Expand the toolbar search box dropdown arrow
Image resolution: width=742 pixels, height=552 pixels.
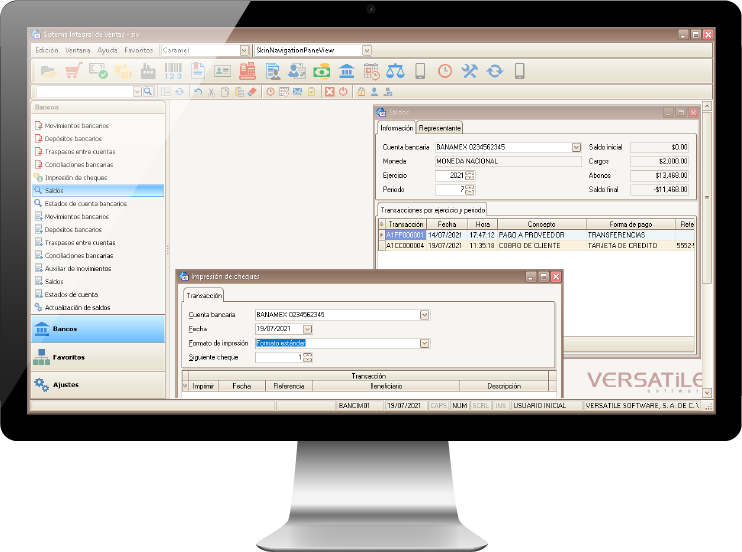[x=137, y=91]
